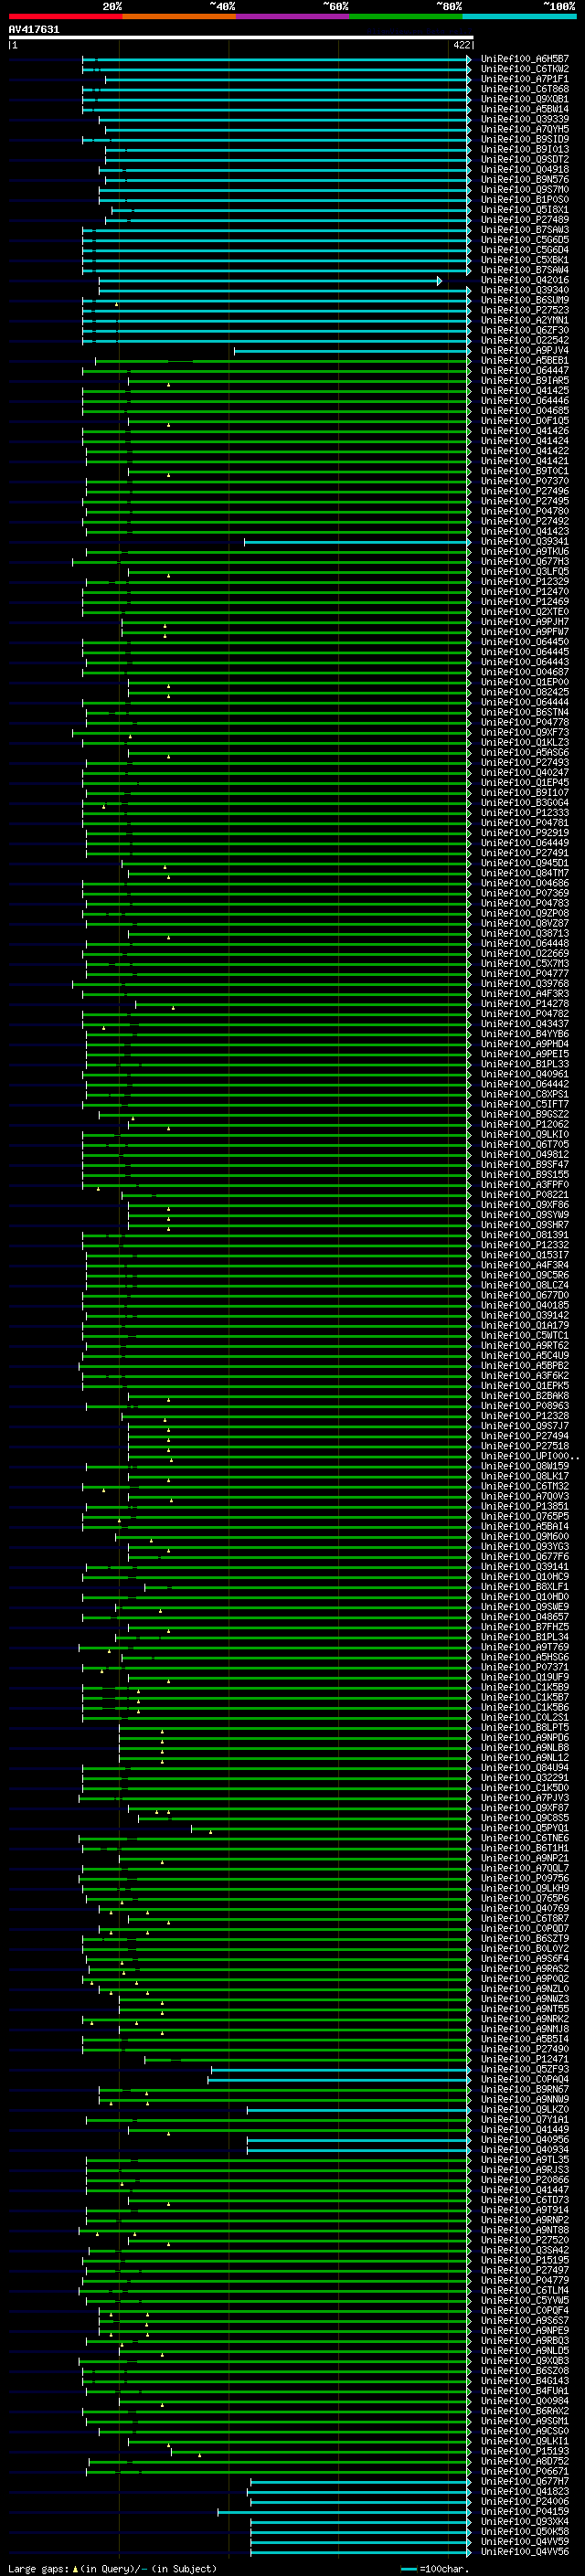Select hit label UniRef100_P08221
The image size is (585, 2576).
pyautogui.click(x=524, y=1194)
